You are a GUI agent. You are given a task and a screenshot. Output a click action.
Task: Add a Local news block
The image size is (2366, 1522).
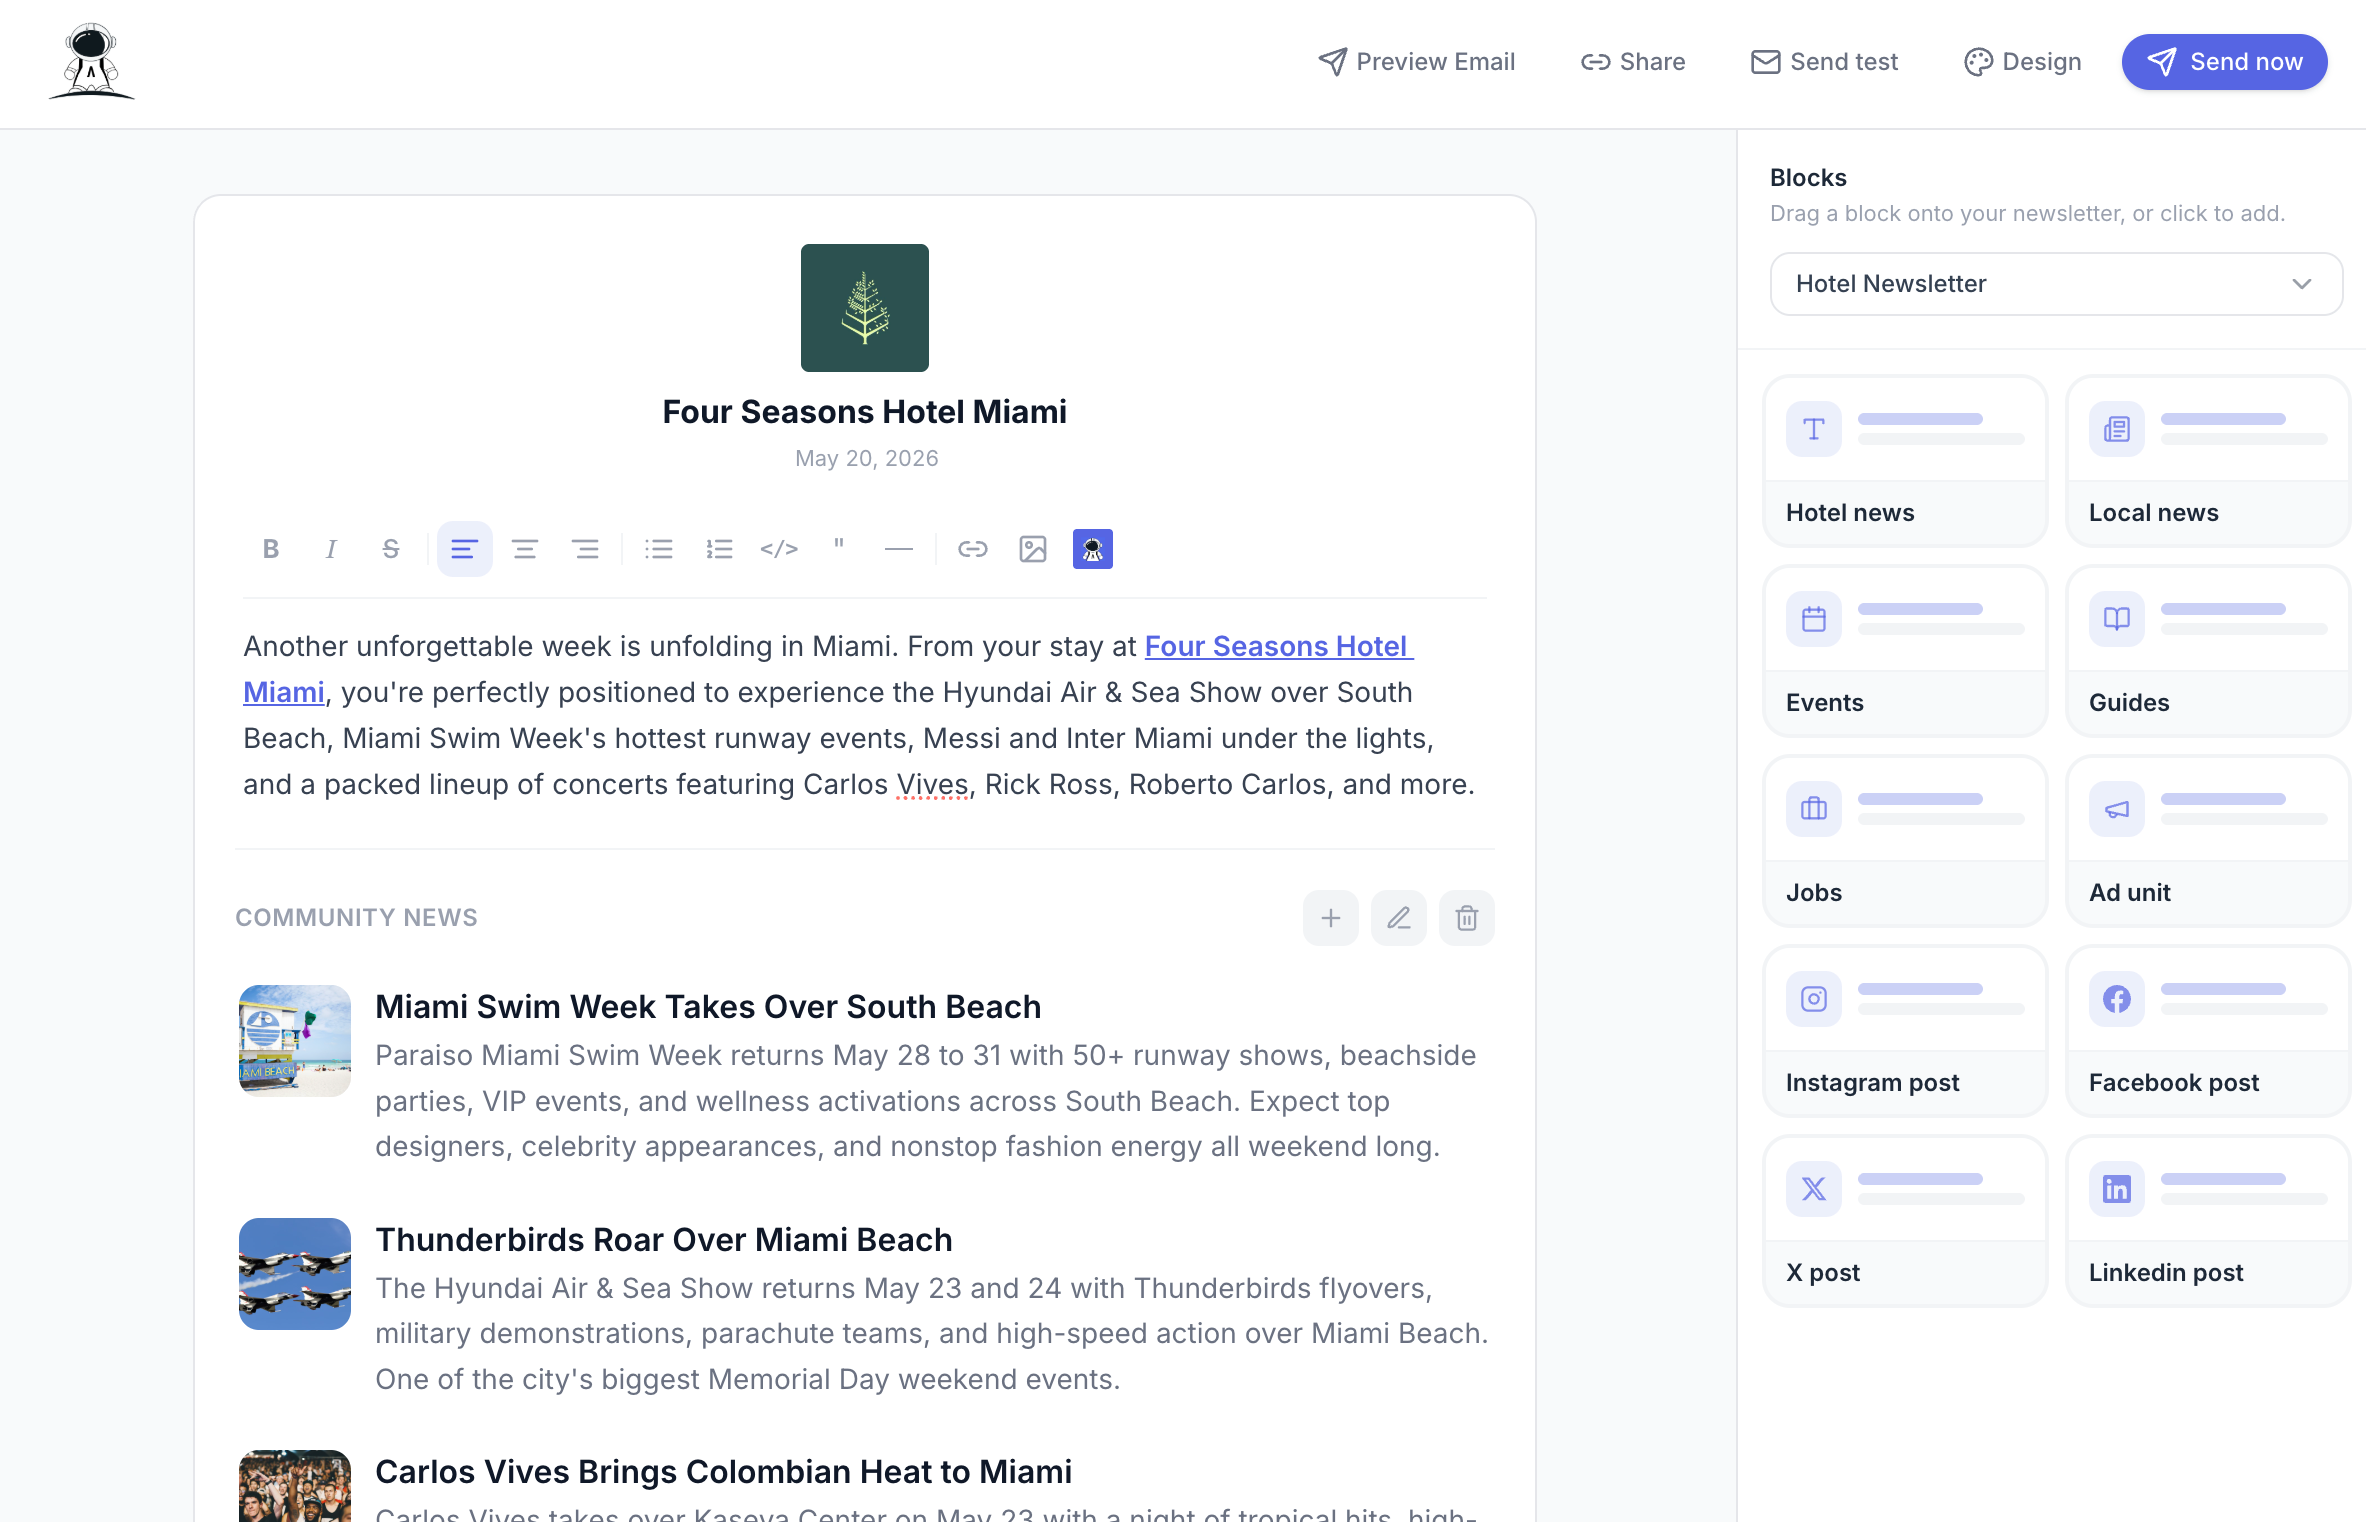pyautogui.click(x=2208, y=461)
